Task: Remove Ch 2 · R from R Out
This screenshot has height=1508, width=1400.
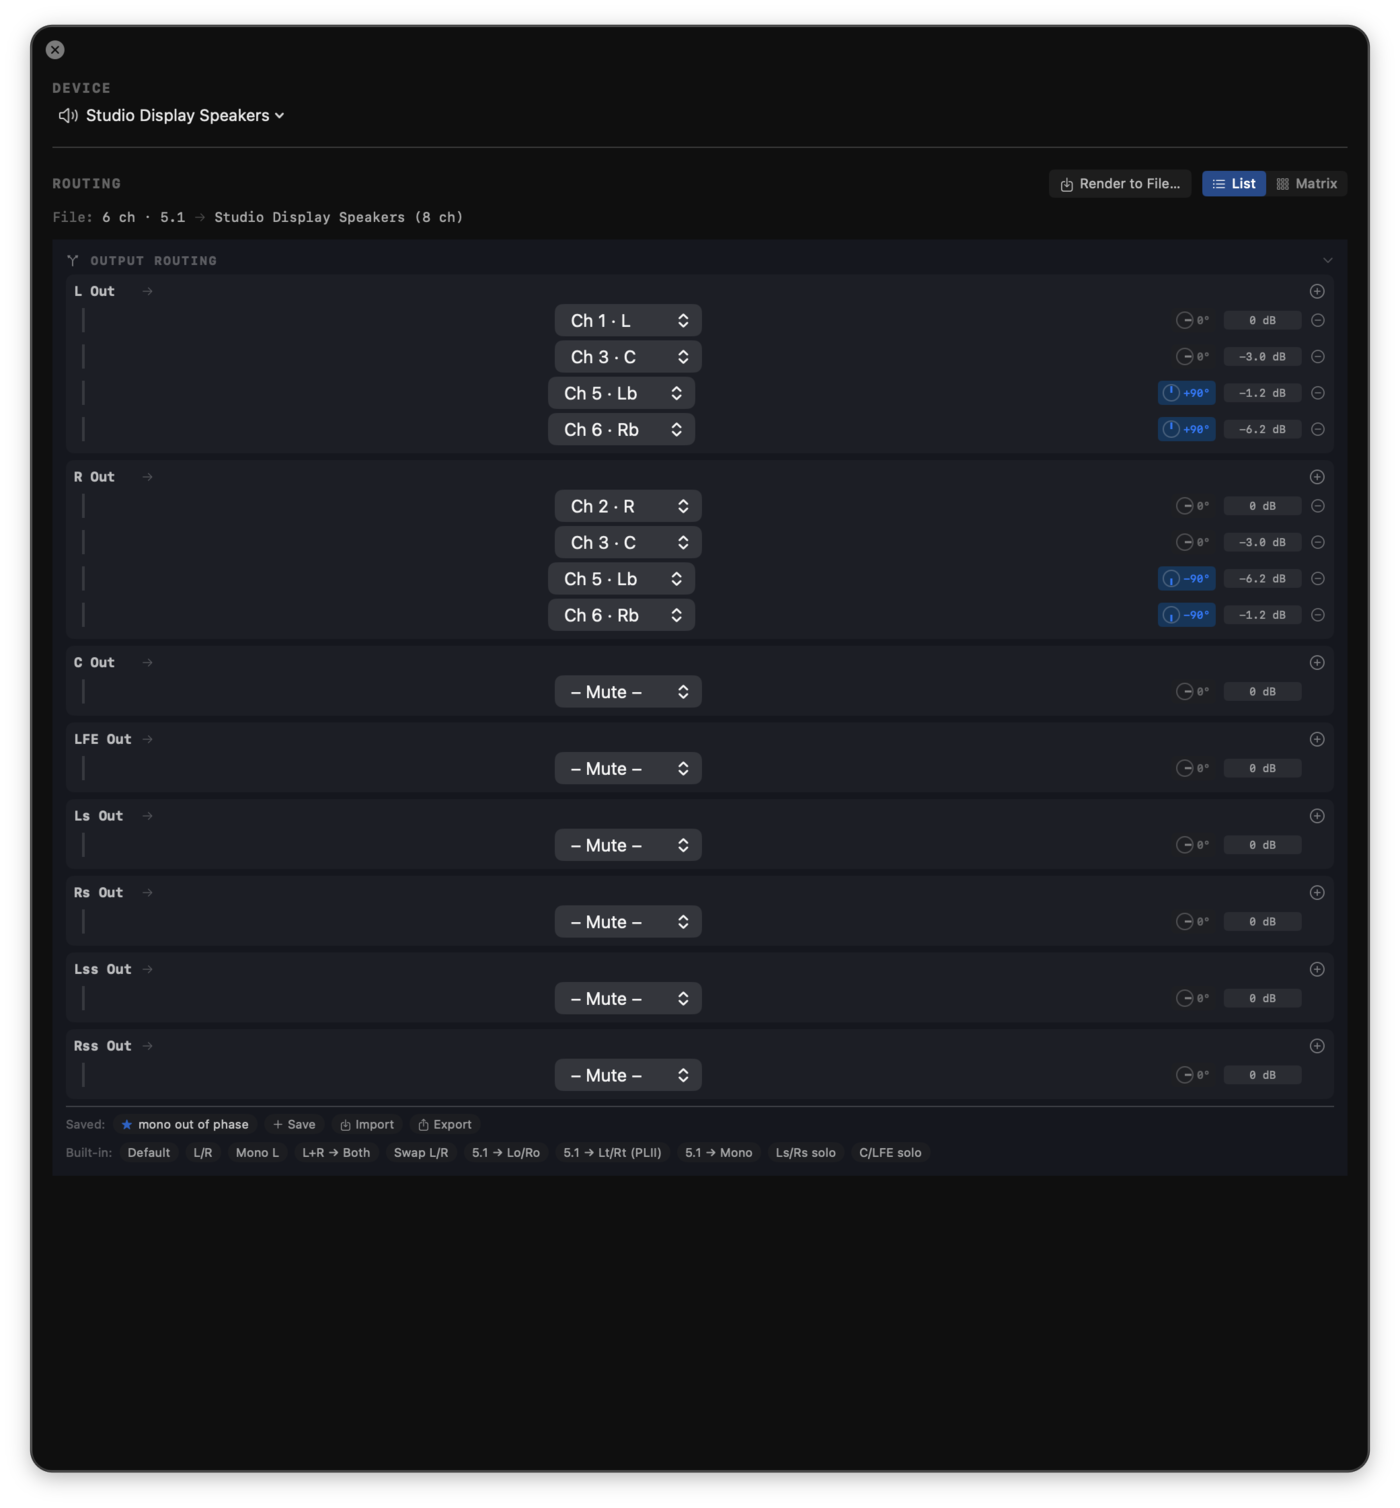Action: (1318, 506)
